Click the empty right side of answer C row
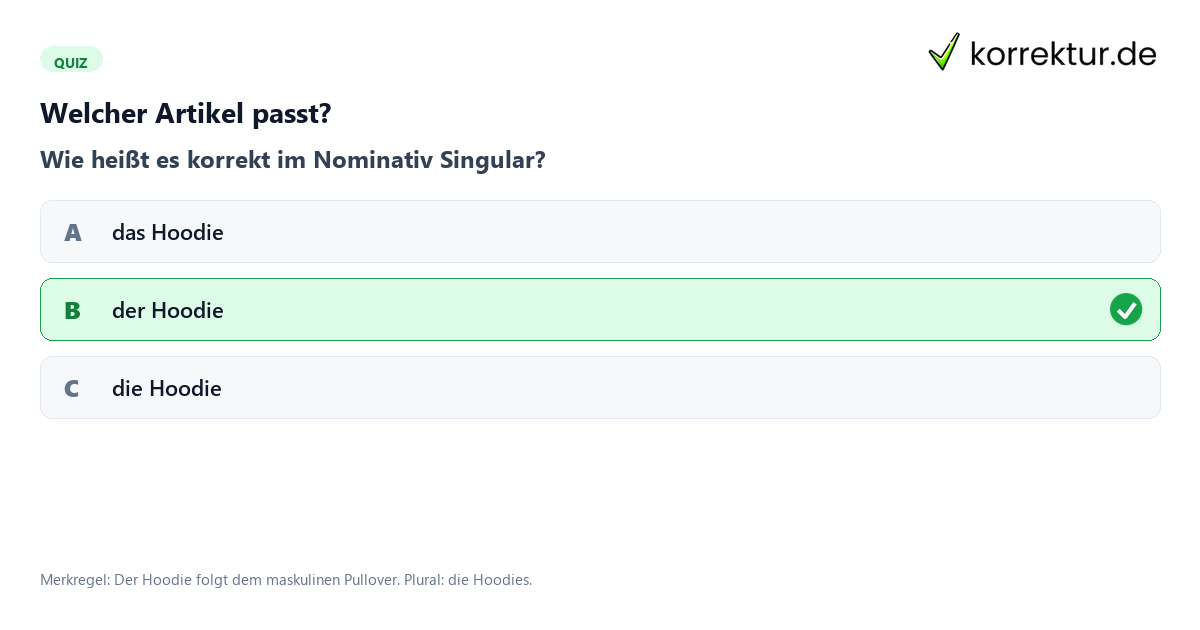Screen dimensions: 1200x630 [900, 388]
